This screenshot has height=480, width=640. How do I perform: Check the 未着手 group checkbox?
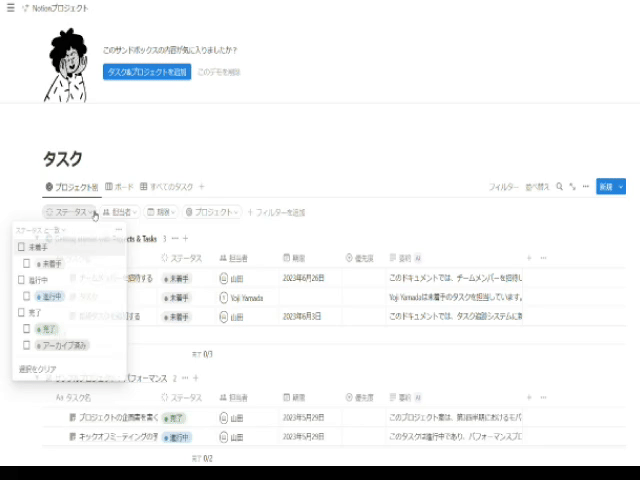click(x=21, y=247)
